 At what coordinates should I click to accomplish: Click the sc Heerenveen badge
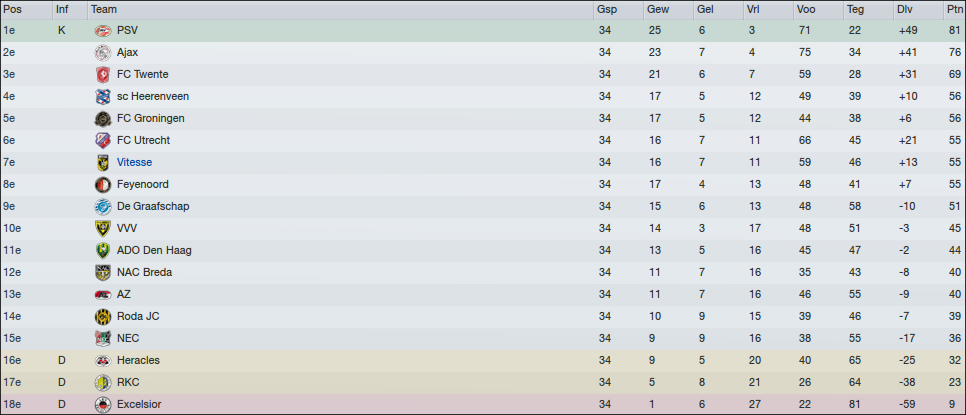click(102, 96)
